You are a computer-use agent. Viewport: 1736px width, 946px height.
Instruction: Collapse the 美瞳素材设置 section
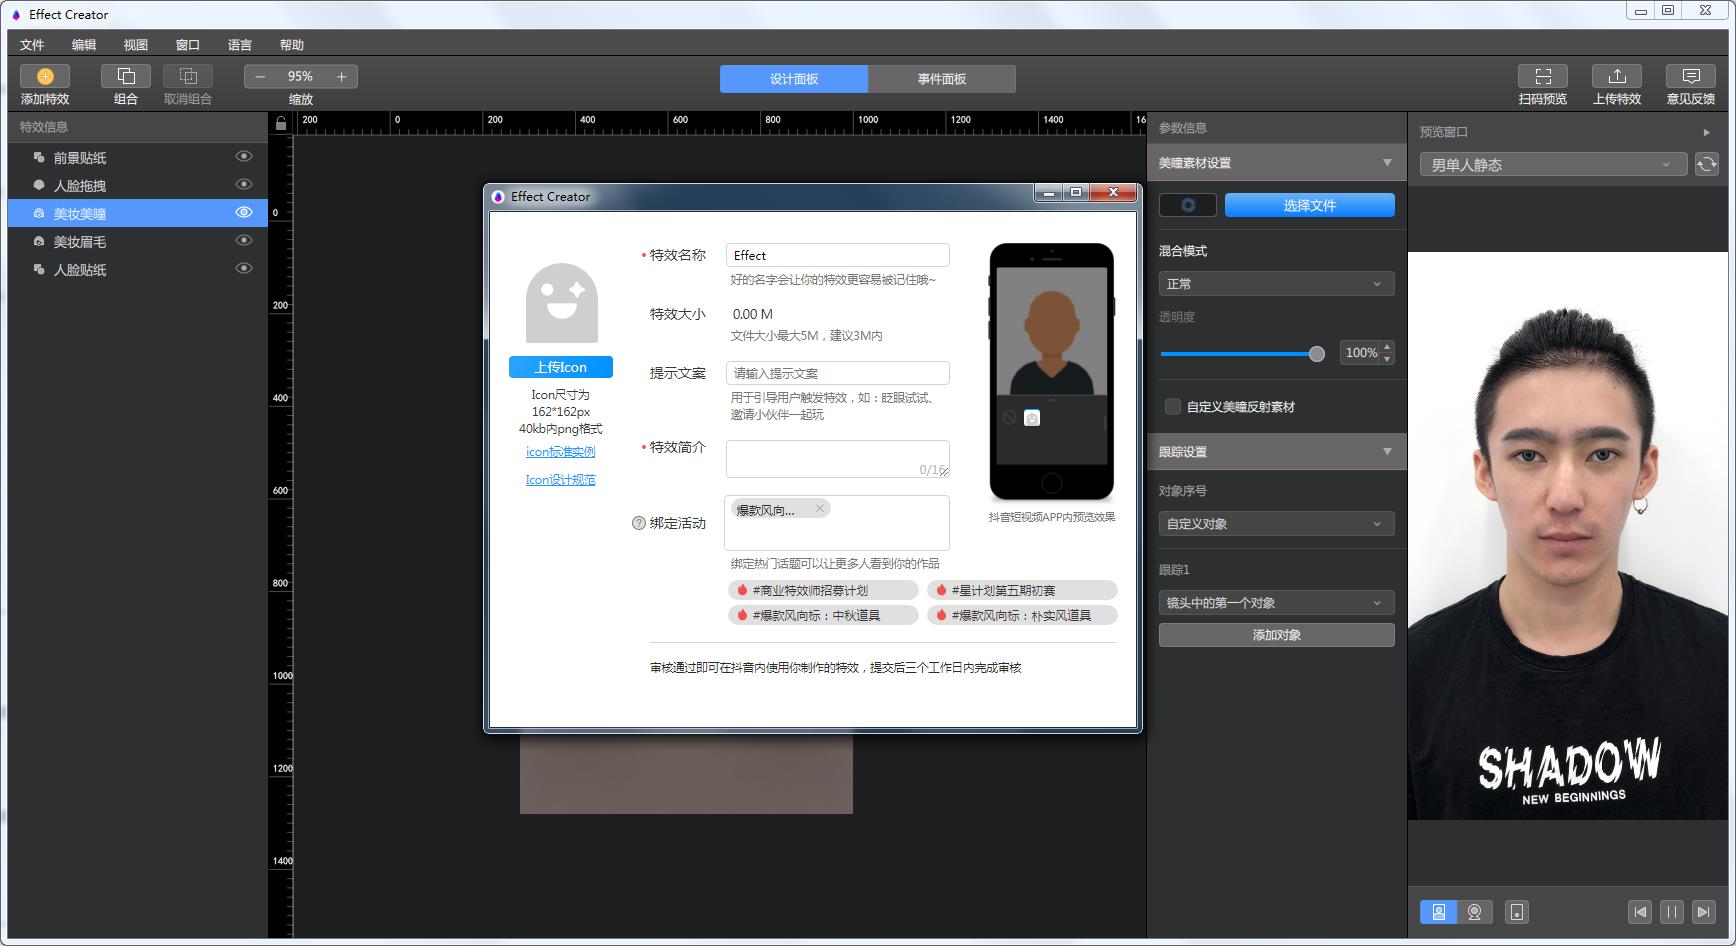point(1387,162)
